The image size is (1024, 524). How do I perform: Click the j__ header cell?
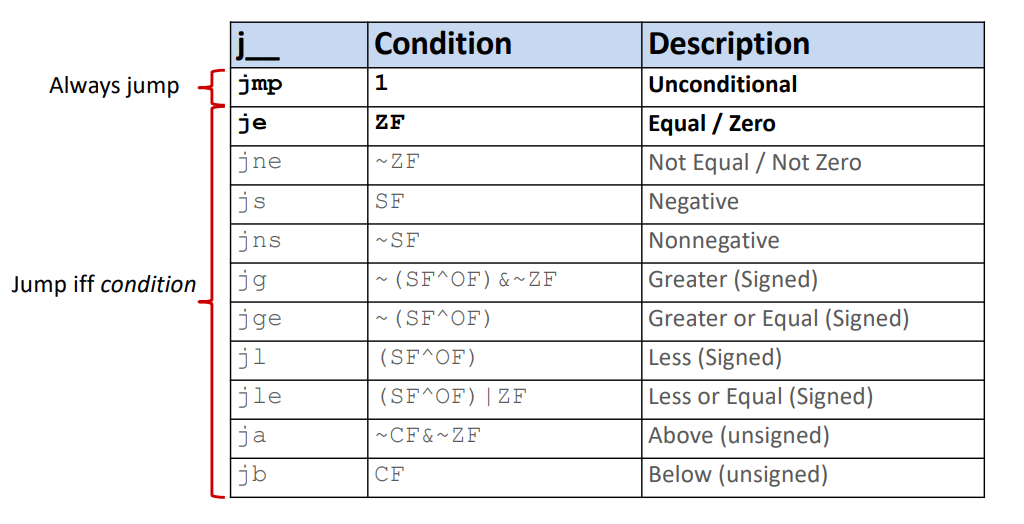299,45
